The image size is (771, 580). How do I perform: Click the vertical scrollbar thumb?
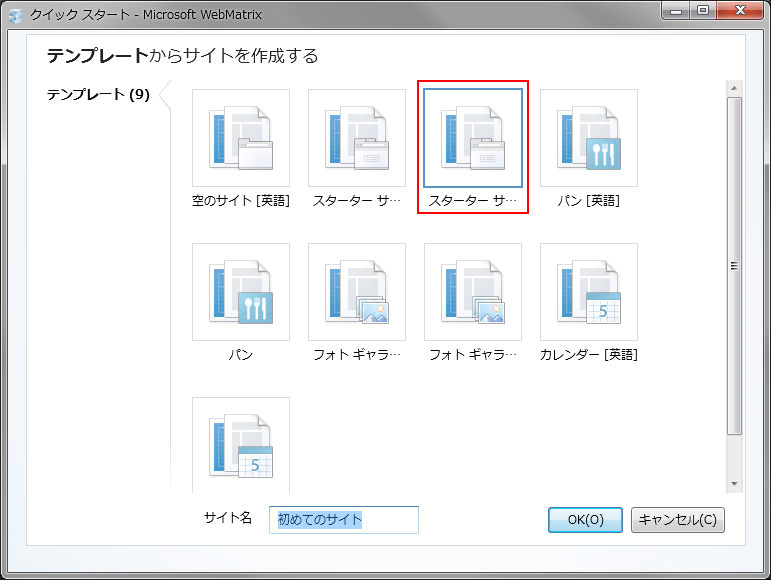tap(734, 266)
